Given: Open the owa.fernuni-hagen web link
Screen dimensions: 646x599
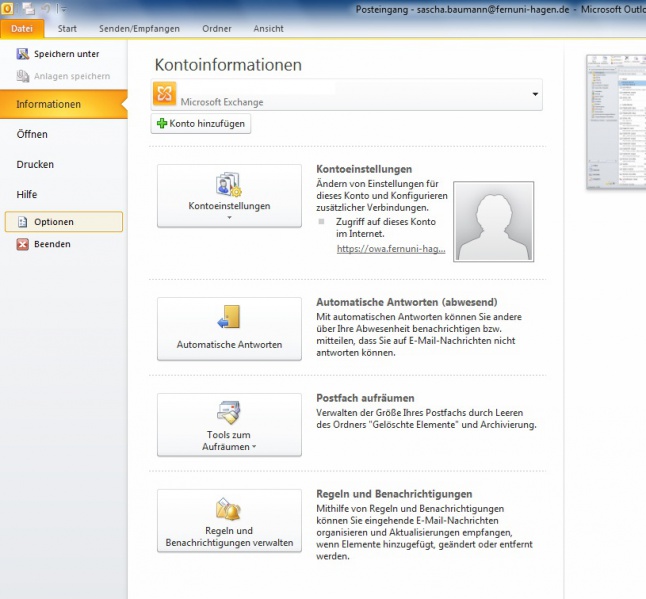Looking at the screenshot, I should pyautogui.click(x=391, y=249).
